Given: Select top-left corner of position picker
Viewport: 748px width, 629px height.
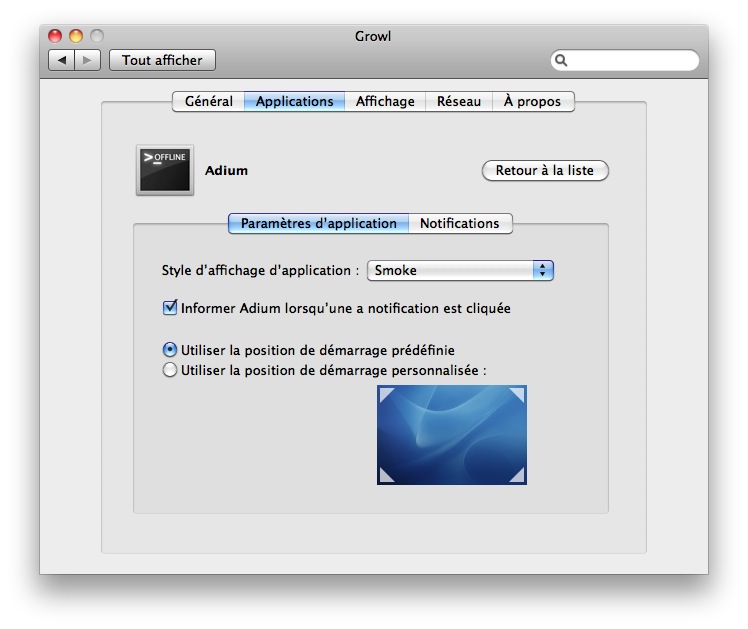Looking at the screenshot, I should click(386, 394).
